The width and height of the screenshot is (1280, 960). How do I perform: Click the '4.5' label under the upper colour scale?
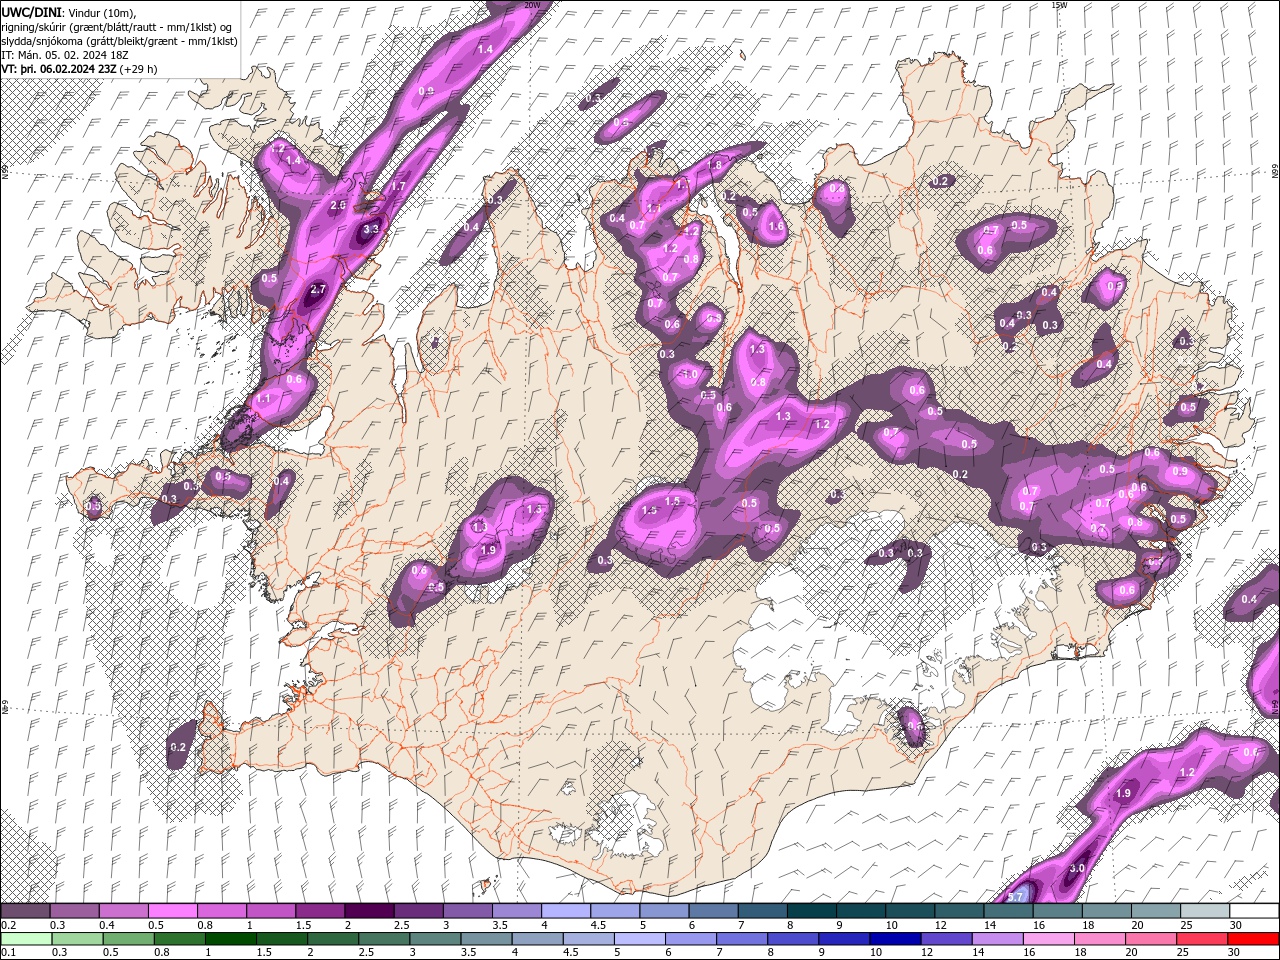coord(596,925)
